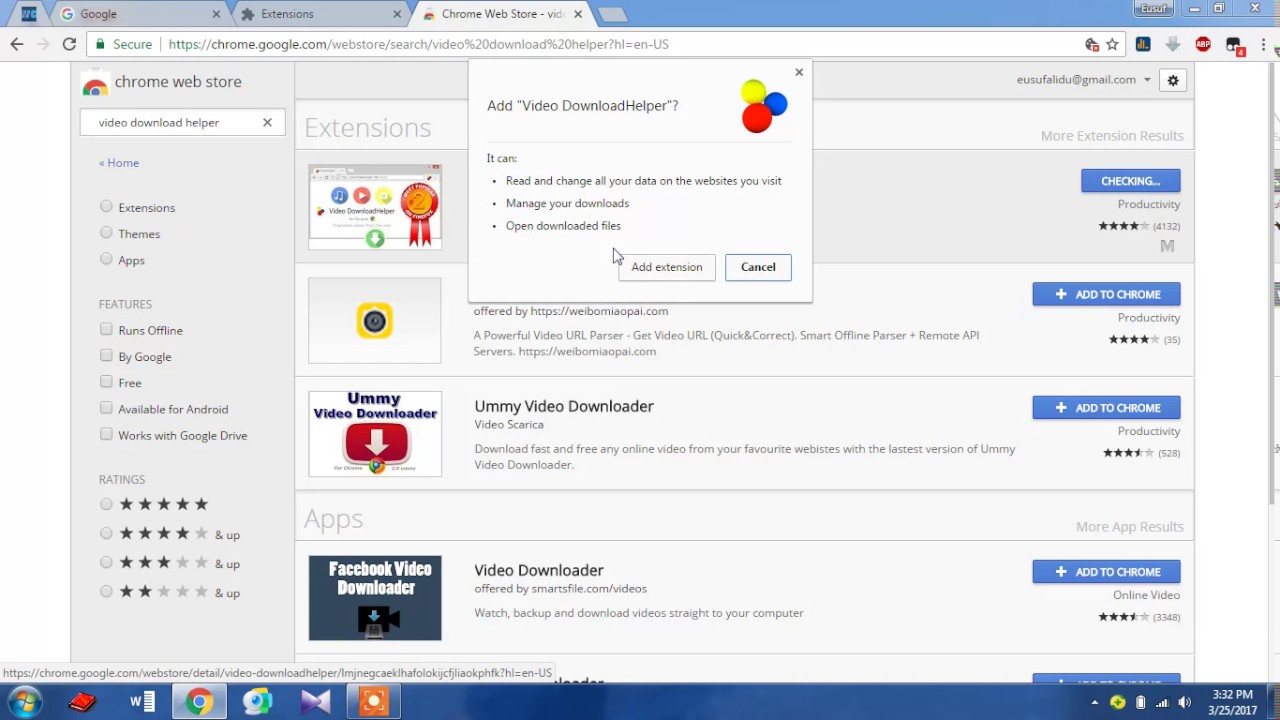This screenshot has height=720, width=1280.
Task: Select the five stars rating filter
Action: (x=106, y=504)
